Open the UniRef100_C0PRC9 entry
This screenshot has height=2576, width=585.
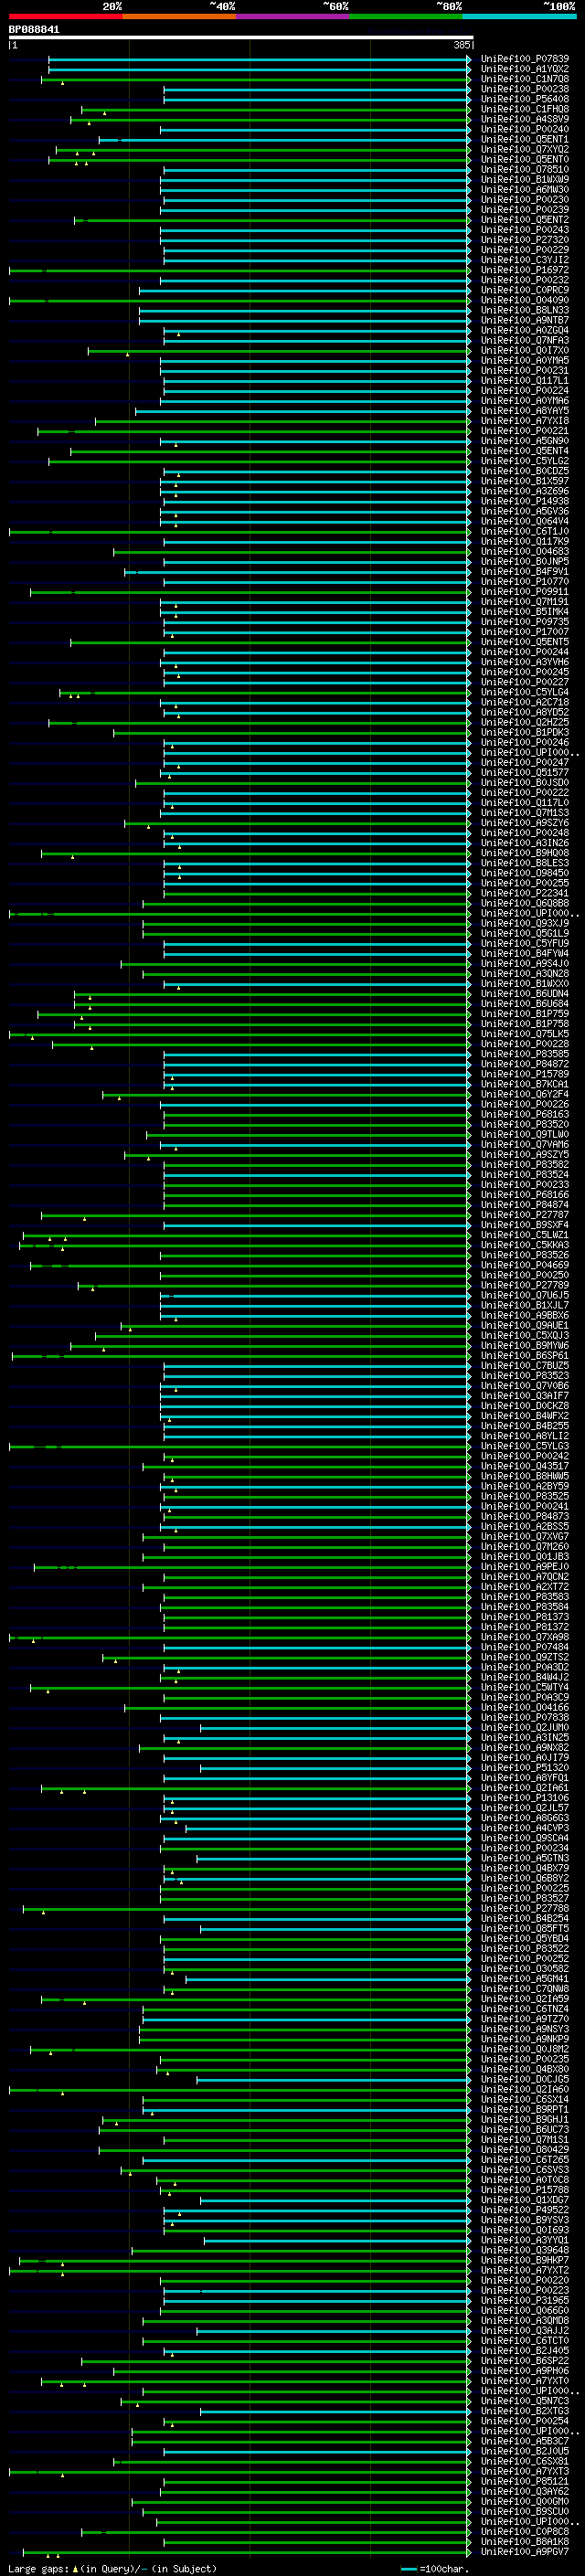[525, 290]
